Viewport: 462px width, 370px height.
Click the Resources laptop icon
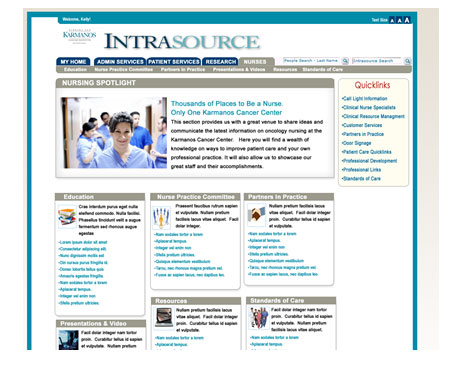tap(164, 317)
